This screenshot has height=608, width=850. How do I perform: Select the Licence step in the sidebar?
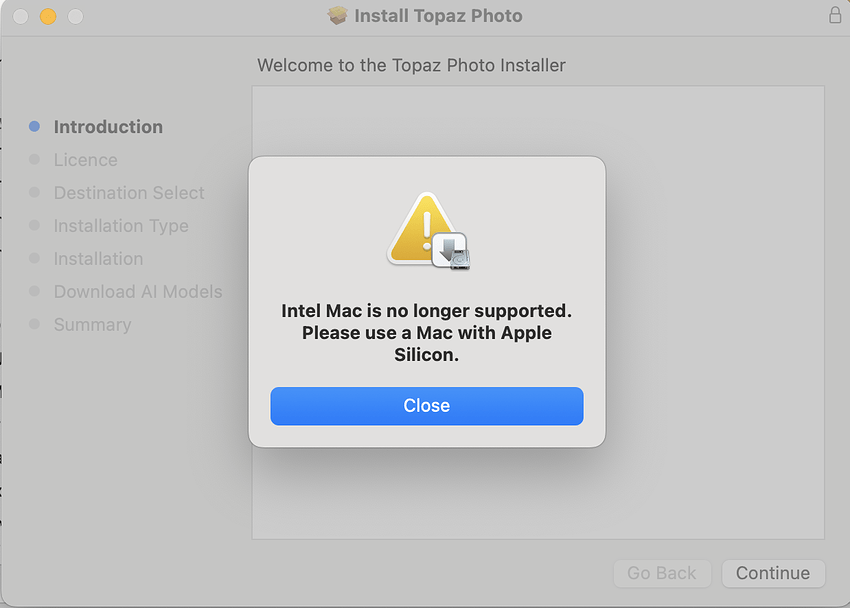(x=85, y=159)
